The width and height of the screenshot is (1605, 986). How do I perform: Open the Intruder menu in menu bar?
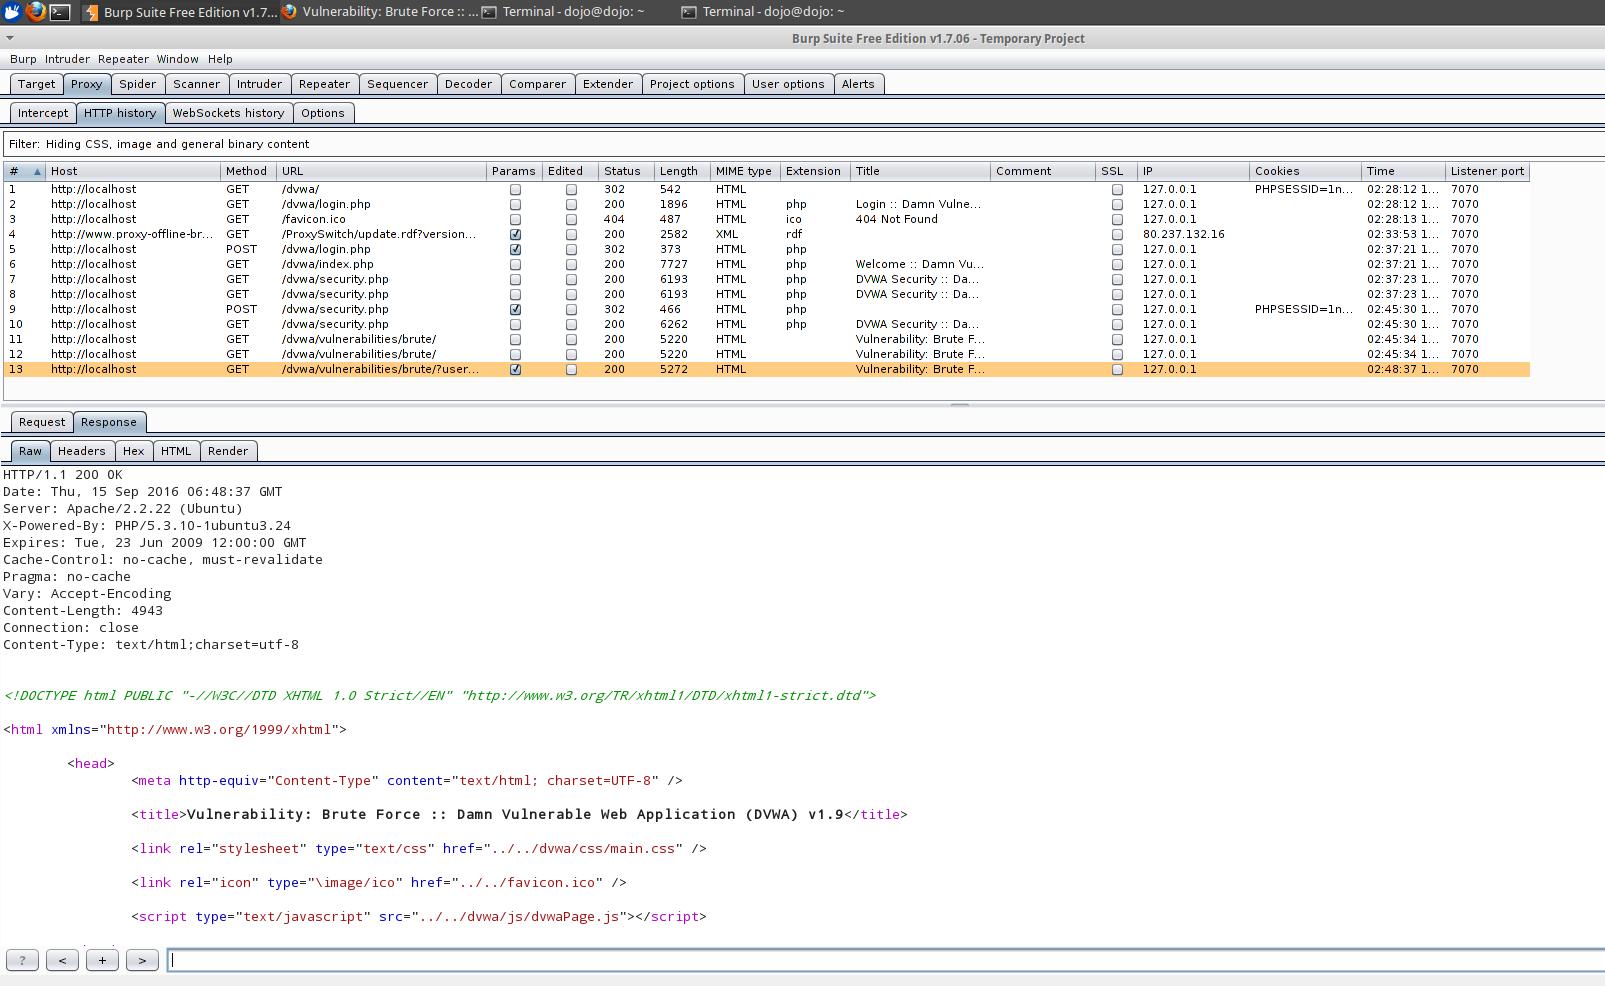(x=67, y=59)
